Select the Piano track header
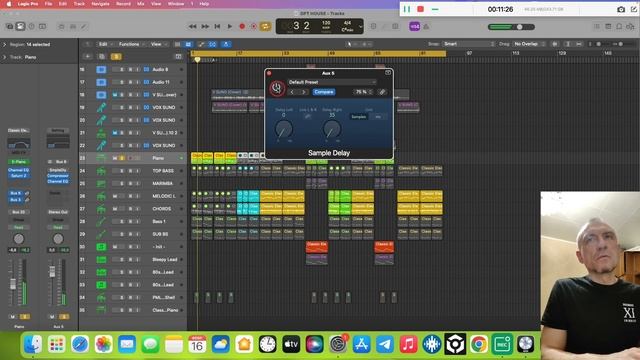This screenshot has width=640, height=360. click(x=133, y=158)
